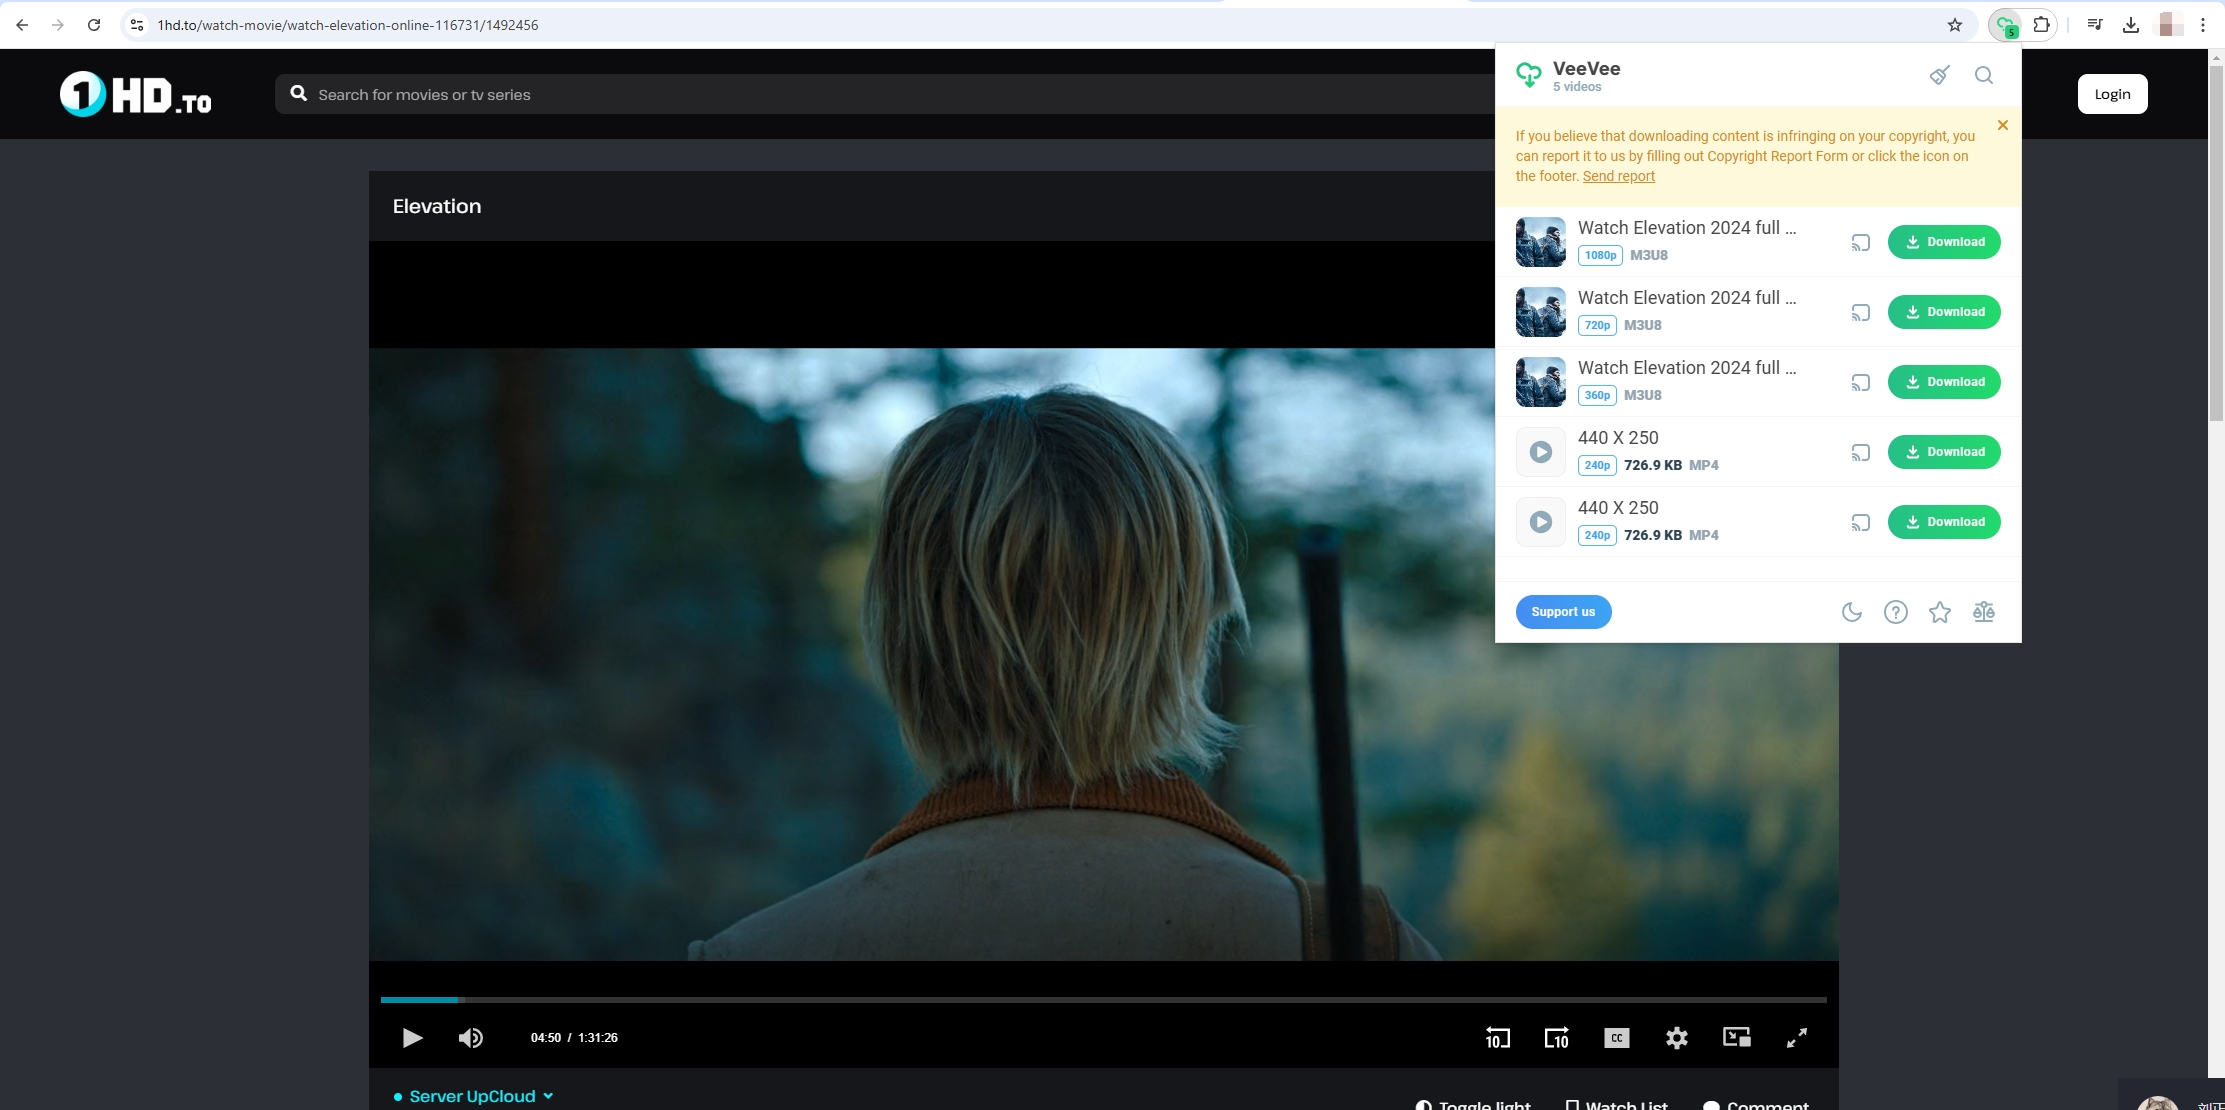This screenshot has height=1110, width=2225.
Task: Preview the second 440 X 250 play thumbnail
Action: (1541, 522)
